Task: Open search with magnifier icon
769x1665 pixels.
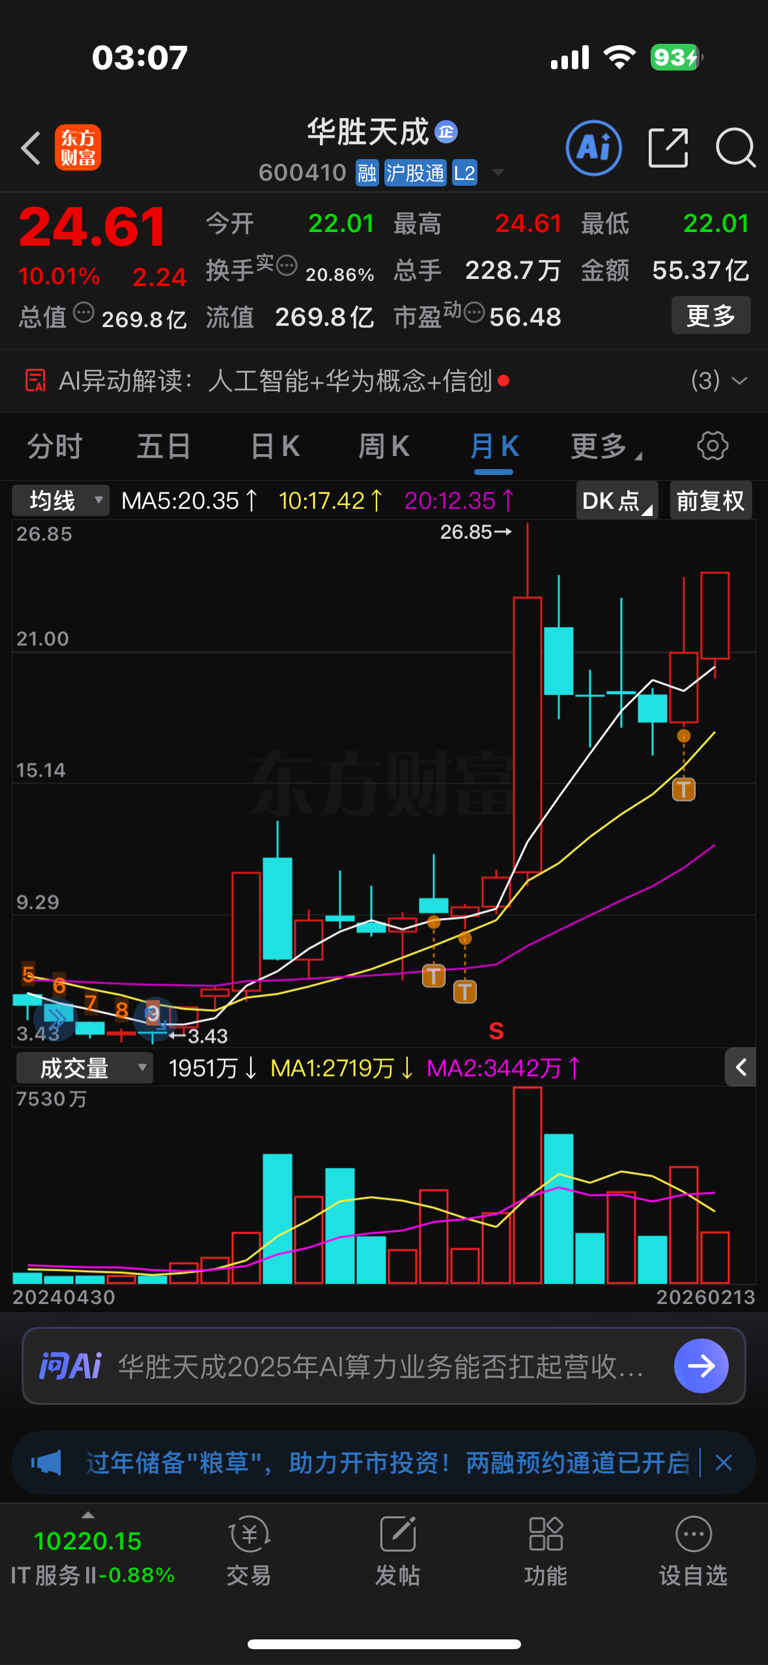Action: coord(736,148)
